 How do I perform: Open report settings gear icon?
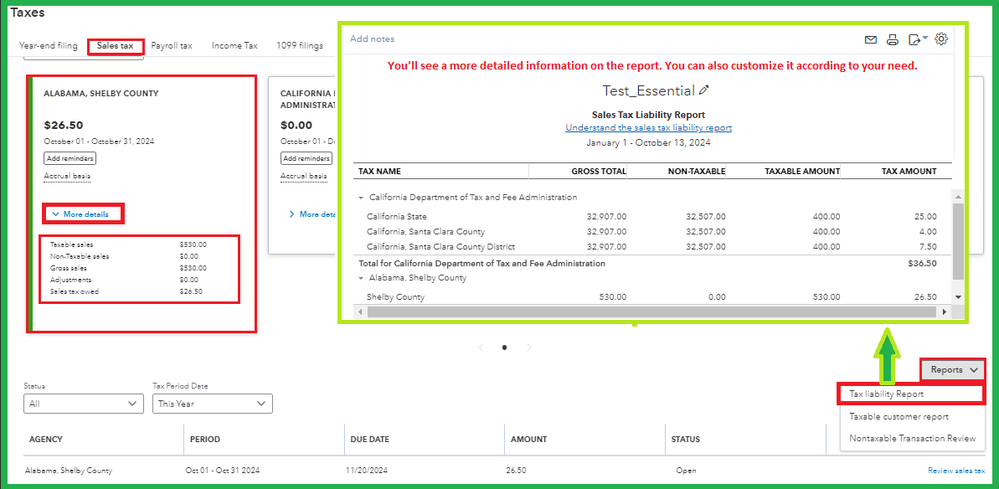point(941,39)
